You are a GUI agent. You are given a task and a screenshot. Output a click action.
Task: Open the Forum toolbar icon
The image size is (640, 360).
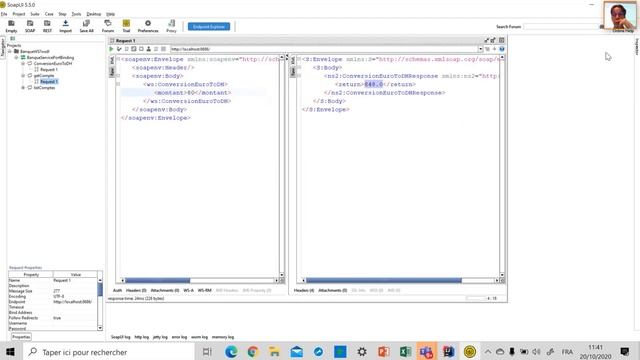pos(108,26)
